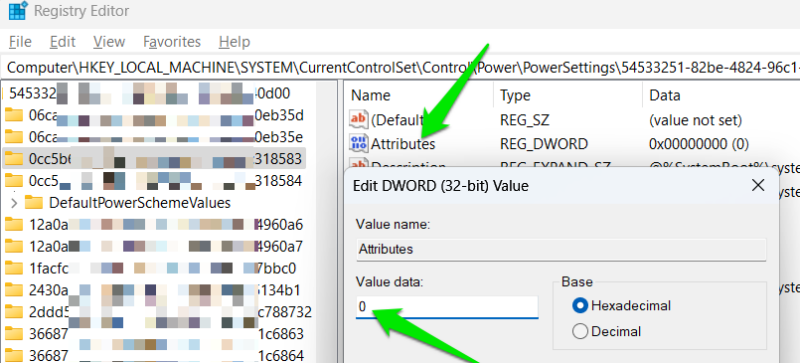This screenshot has width=800, height=363.
Task: Click the DefaultPowerSchemeValues folder icon
Action: click(34, 203)
